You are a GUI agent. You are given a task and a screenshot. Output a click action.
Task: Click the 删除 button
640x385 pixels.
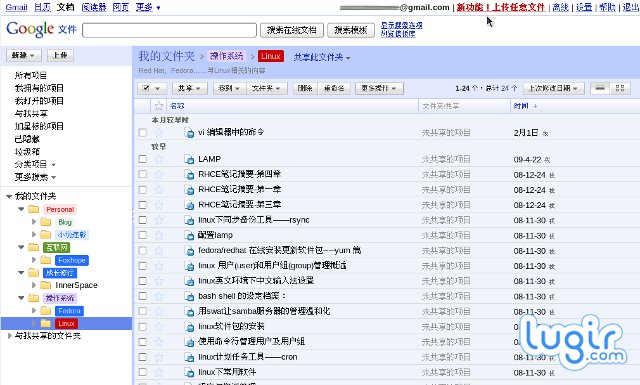click(305, 88)
